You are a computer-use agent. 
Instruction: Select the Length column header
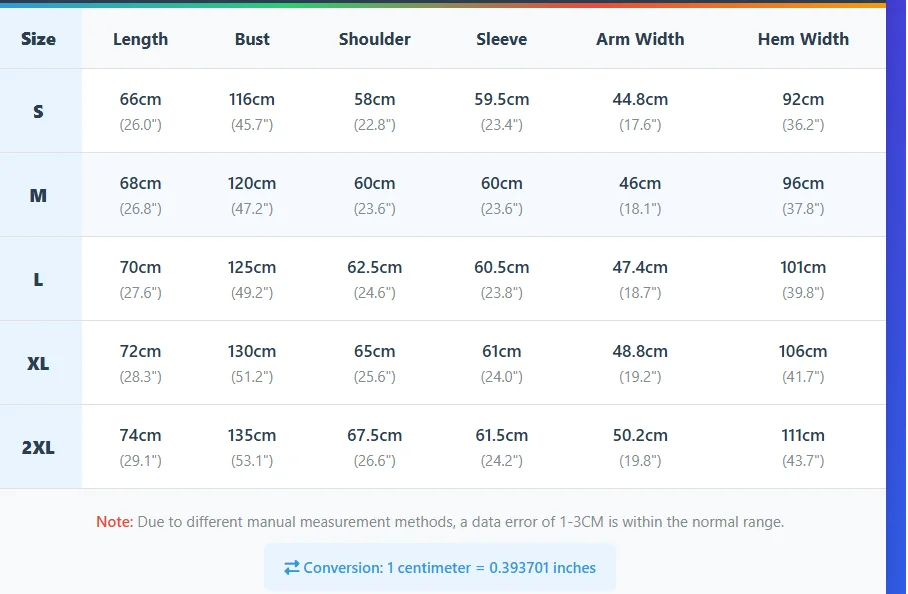coord(140,40)
